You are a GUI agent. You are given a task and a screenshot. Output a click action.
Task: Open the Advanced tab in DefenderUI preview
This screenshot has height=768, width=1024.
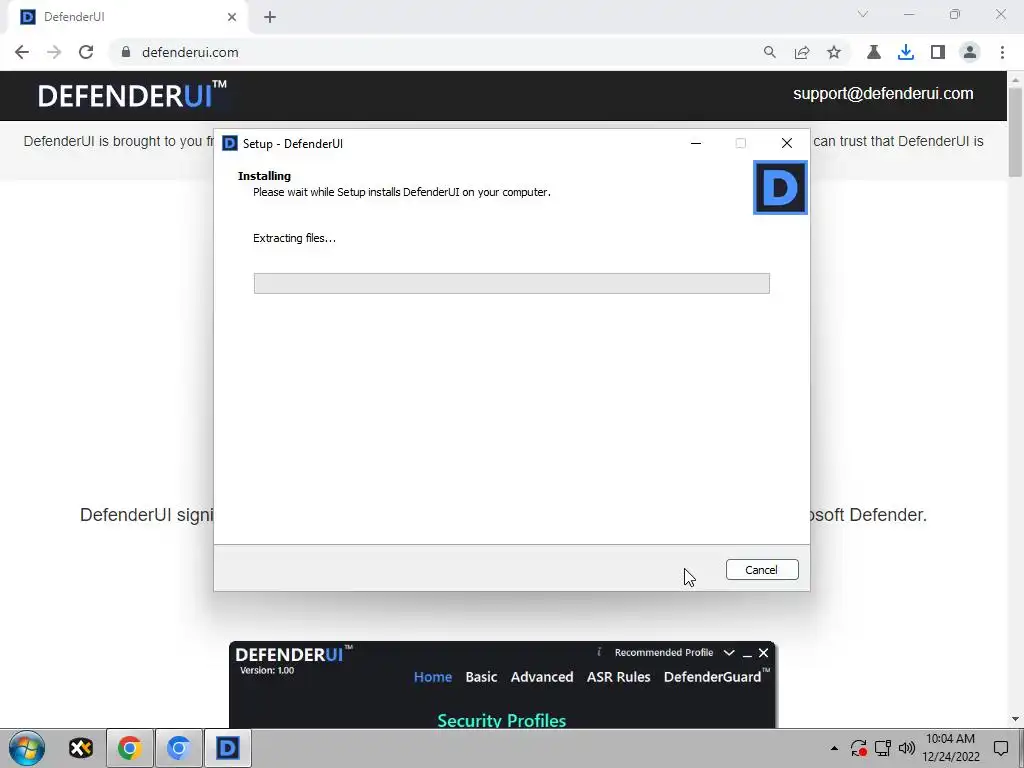pyautogui.click(x=542, y=677)
